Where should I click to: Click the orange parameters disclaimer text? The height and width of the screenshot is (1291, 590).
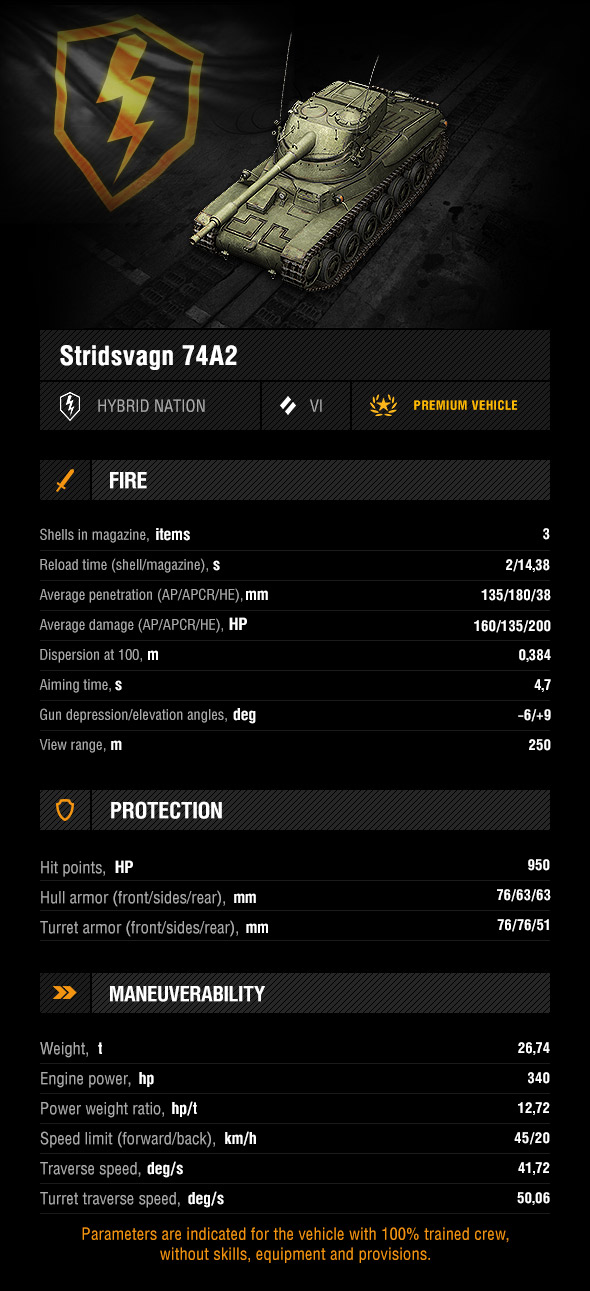[295, 1244]
